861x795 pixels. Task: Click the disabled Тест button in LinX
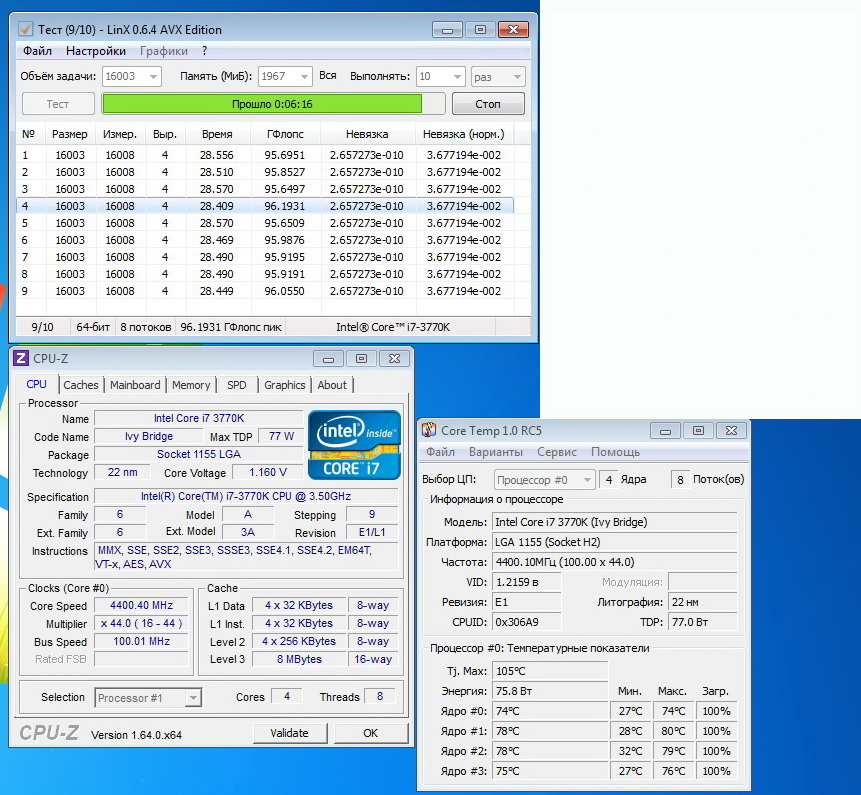pyautogui.click(x=58, y=104)
